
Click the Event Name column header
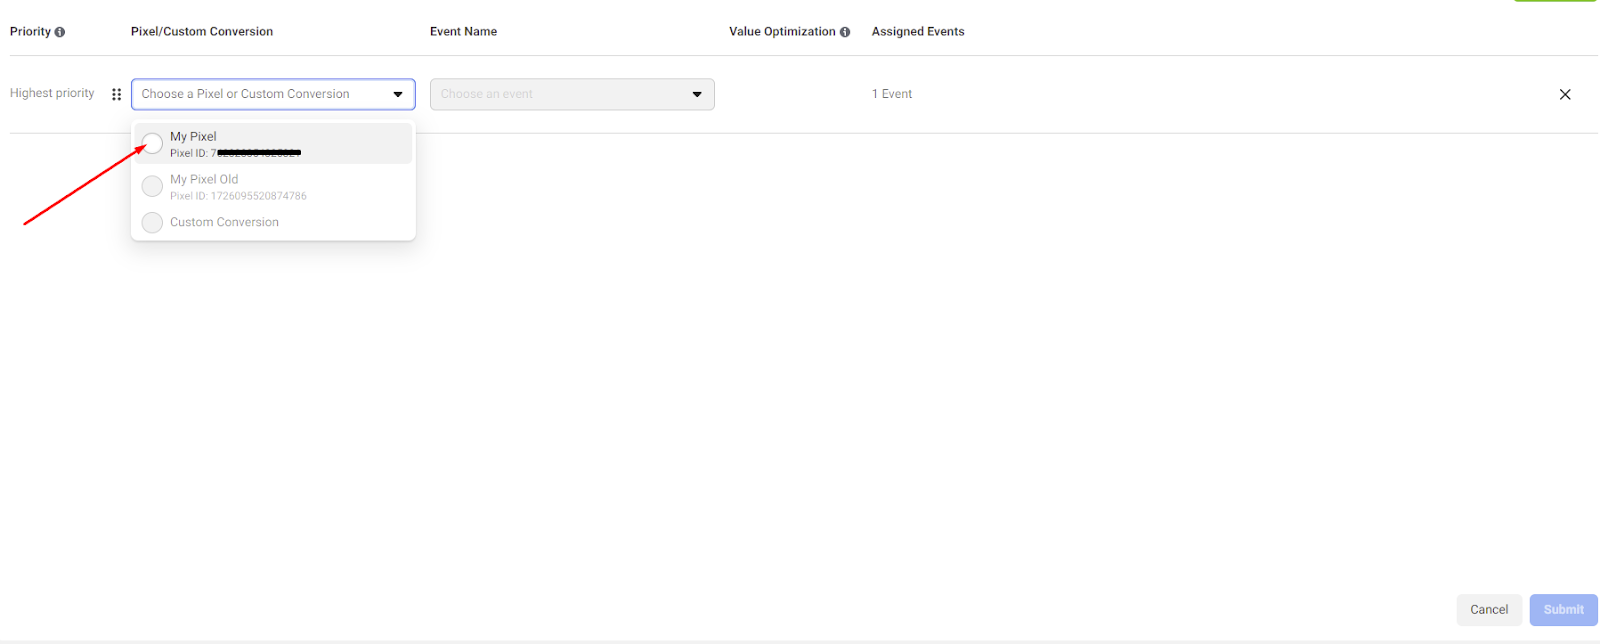pos(463,32)
